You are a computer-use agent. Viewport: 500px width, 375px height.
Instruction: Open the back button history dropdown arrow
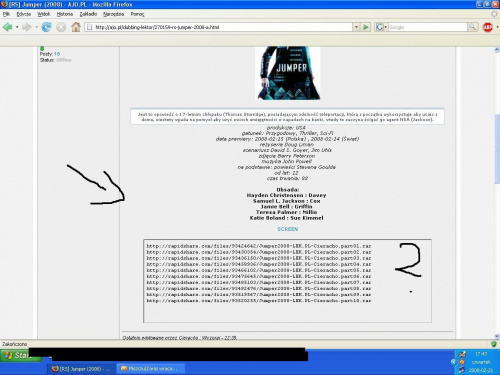tap(17, 27)
